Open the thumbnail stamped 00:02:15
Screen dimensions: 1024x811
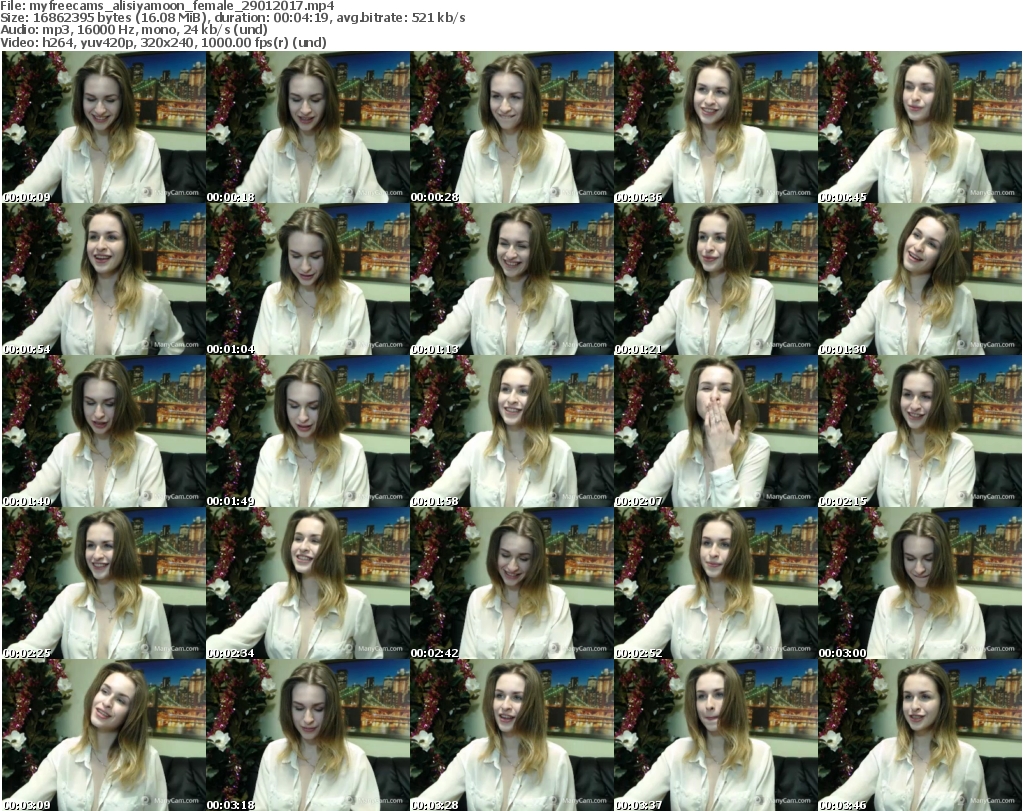[920, 432]
